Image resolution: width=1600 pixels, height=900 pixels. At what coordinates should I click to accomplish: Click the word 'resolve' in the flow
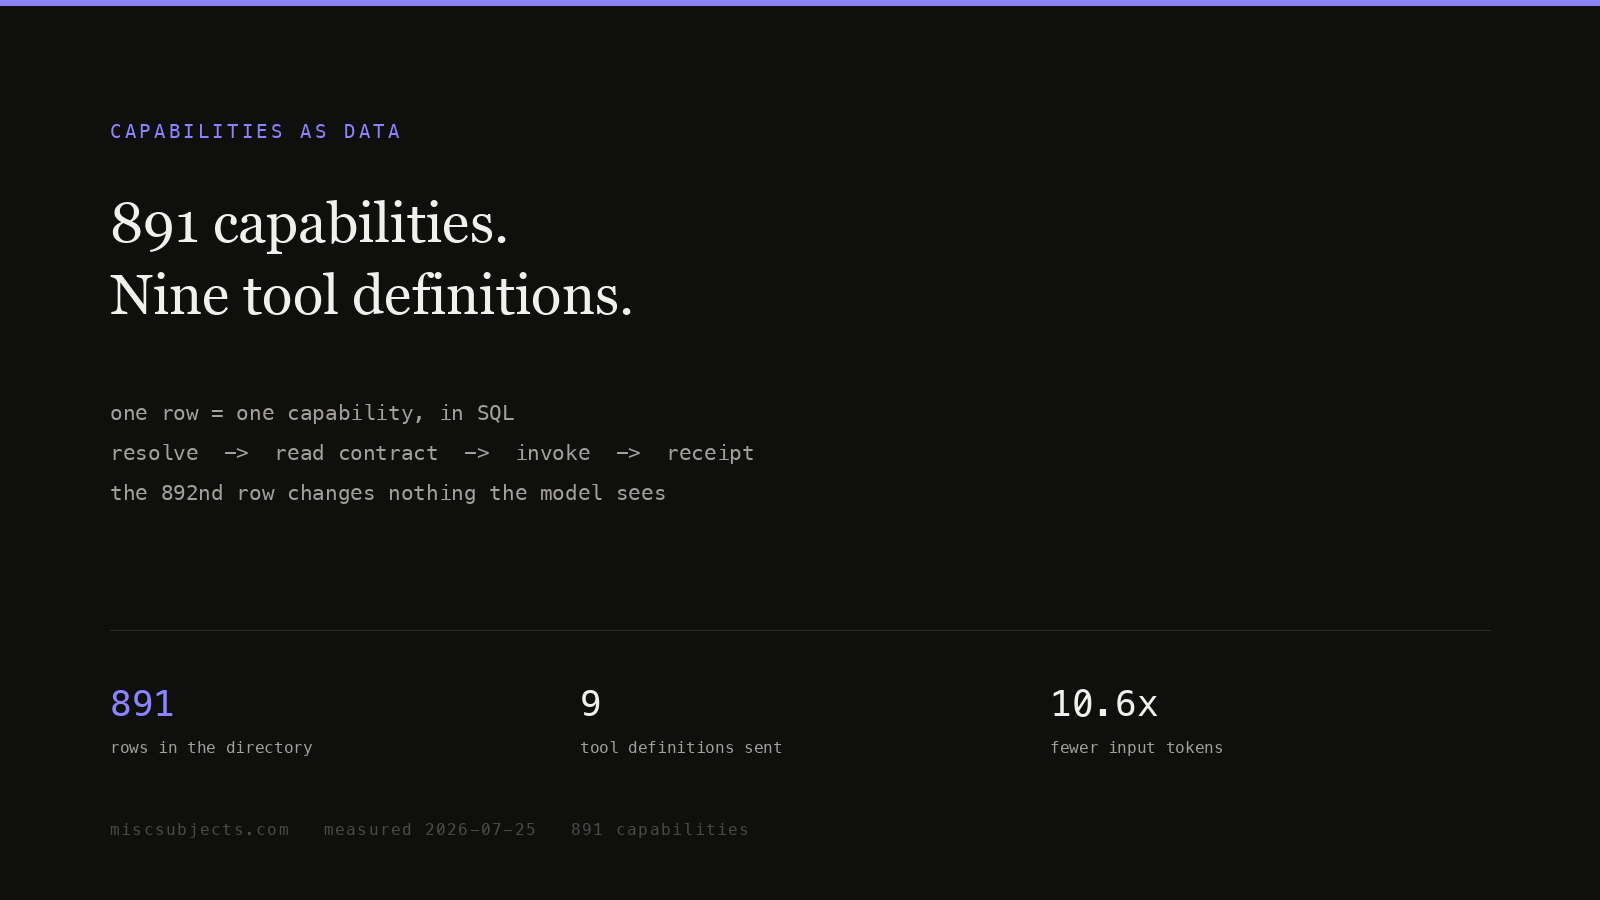click(x=154, y=453)
